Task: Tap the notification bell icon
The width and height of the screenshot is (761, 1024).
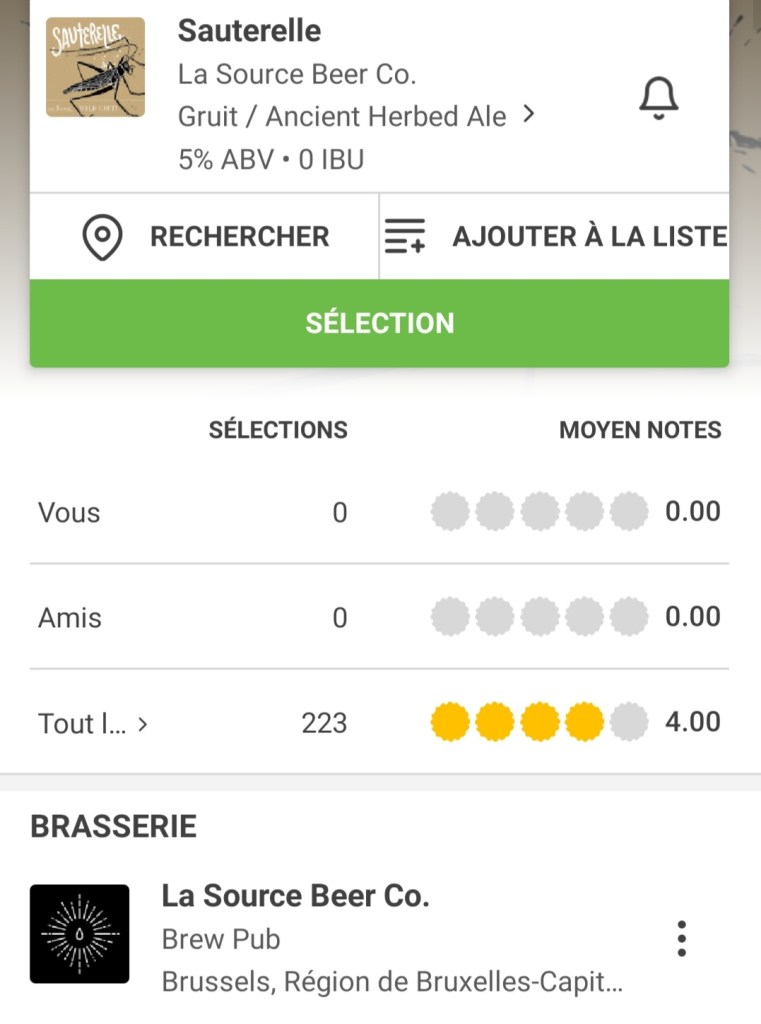Action: 658,98
